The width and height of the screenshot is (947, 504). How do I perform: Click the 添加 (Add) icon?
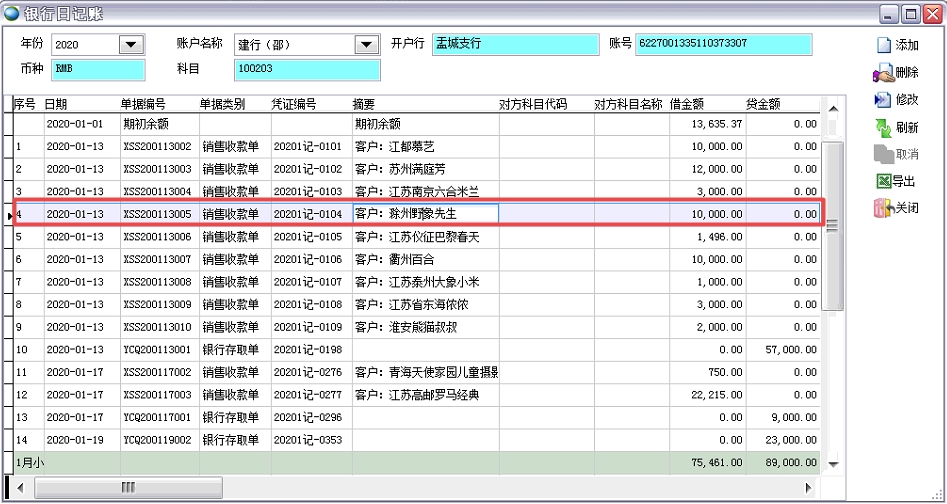(884, 45)
